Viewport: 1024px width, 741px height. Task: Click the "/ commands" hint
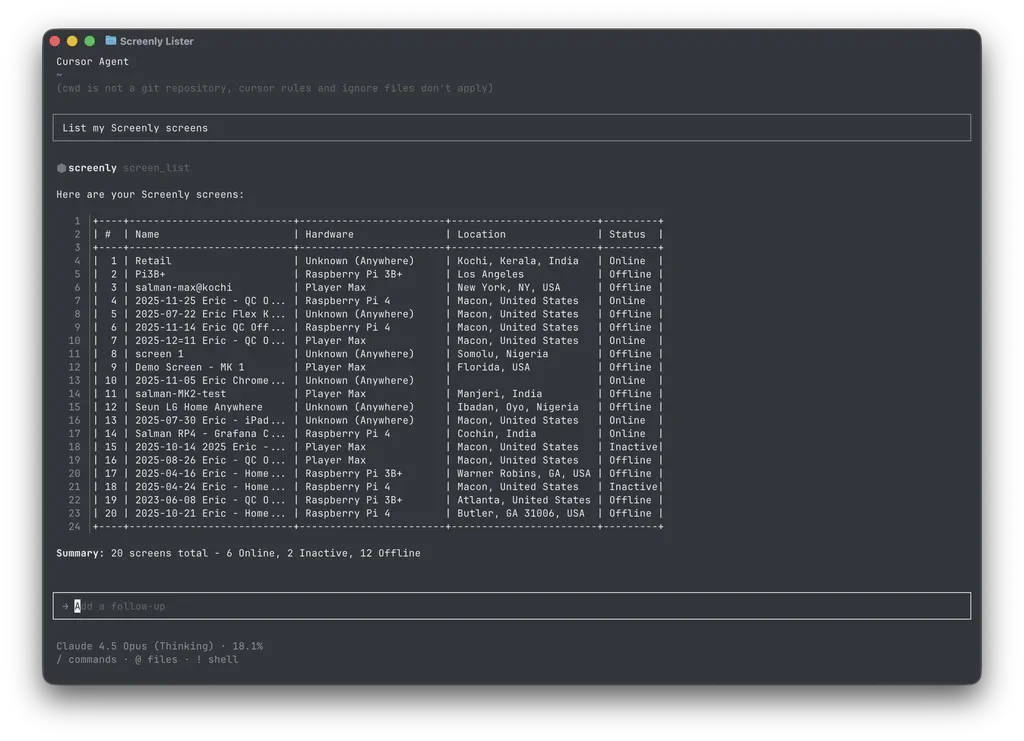click(x=86, y=660)
